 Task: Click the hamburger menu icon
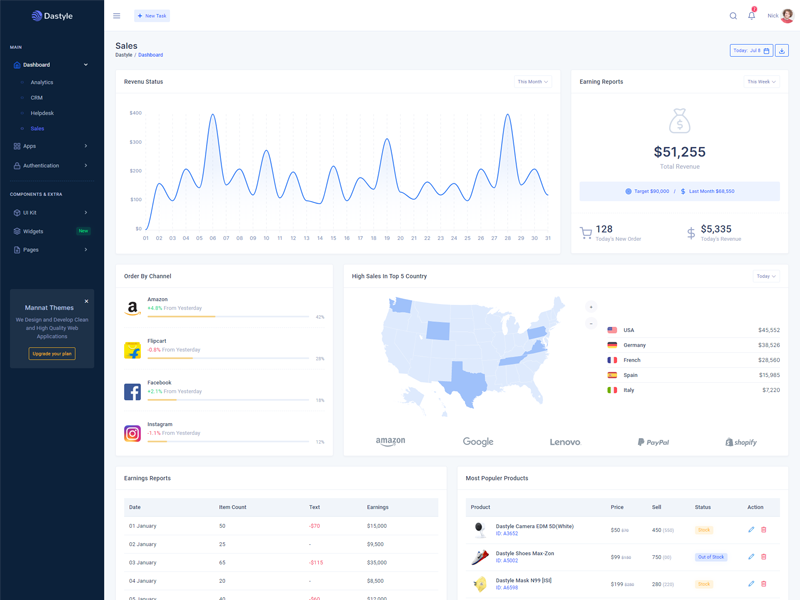coord(116,16)
